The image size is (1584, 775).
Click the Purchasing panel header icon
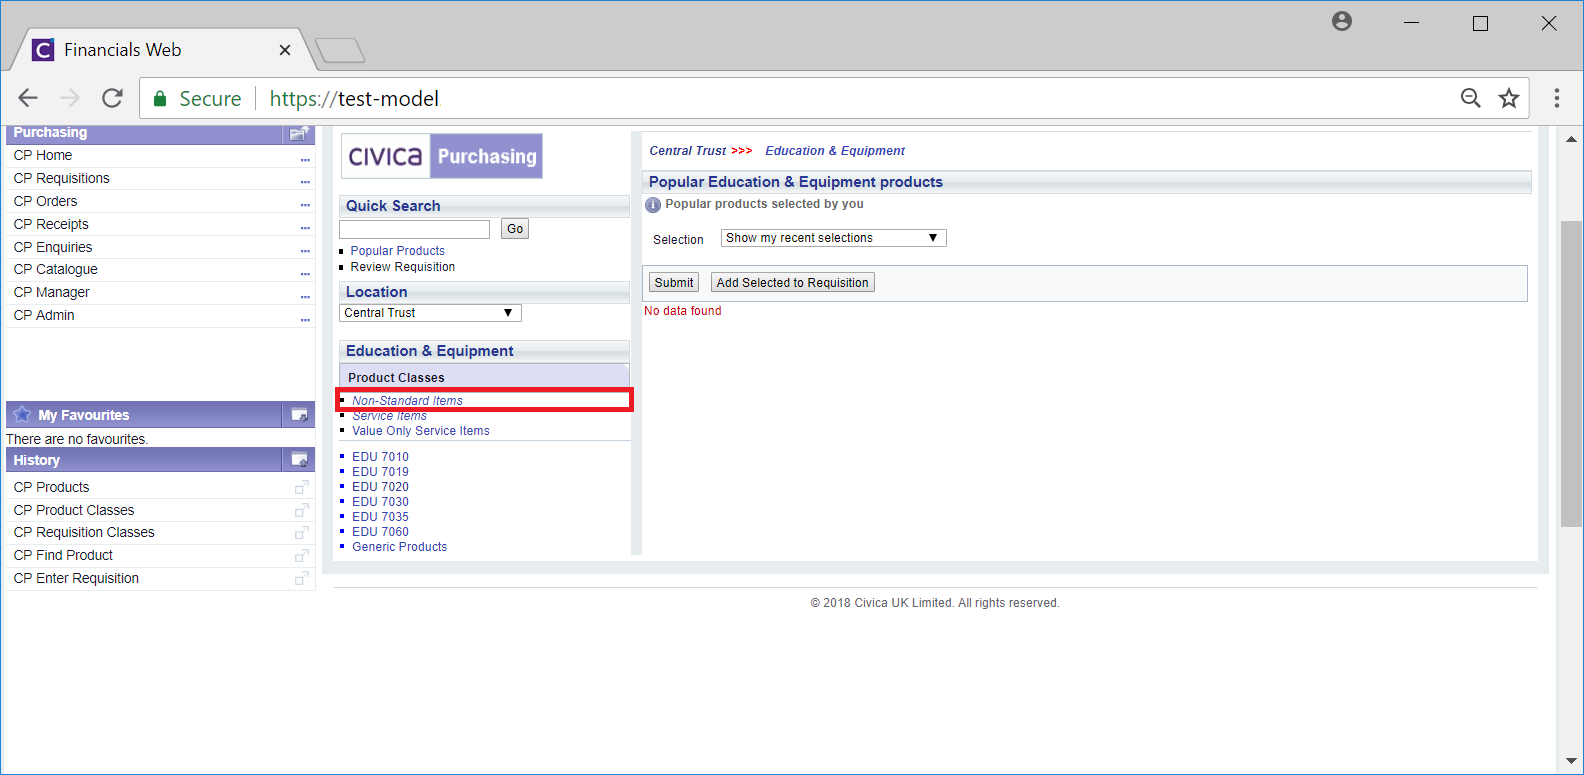click(x=298, y=133)
